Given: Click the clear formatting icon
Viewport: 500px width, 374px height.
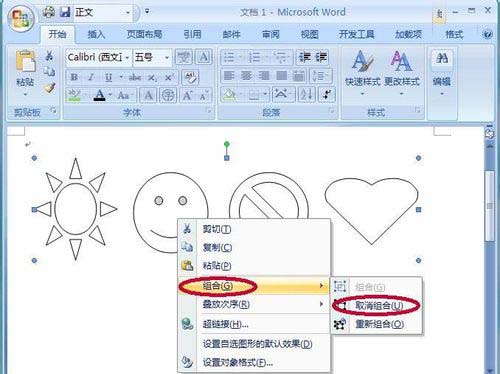Looking at the screenshot, I should 190,77.
